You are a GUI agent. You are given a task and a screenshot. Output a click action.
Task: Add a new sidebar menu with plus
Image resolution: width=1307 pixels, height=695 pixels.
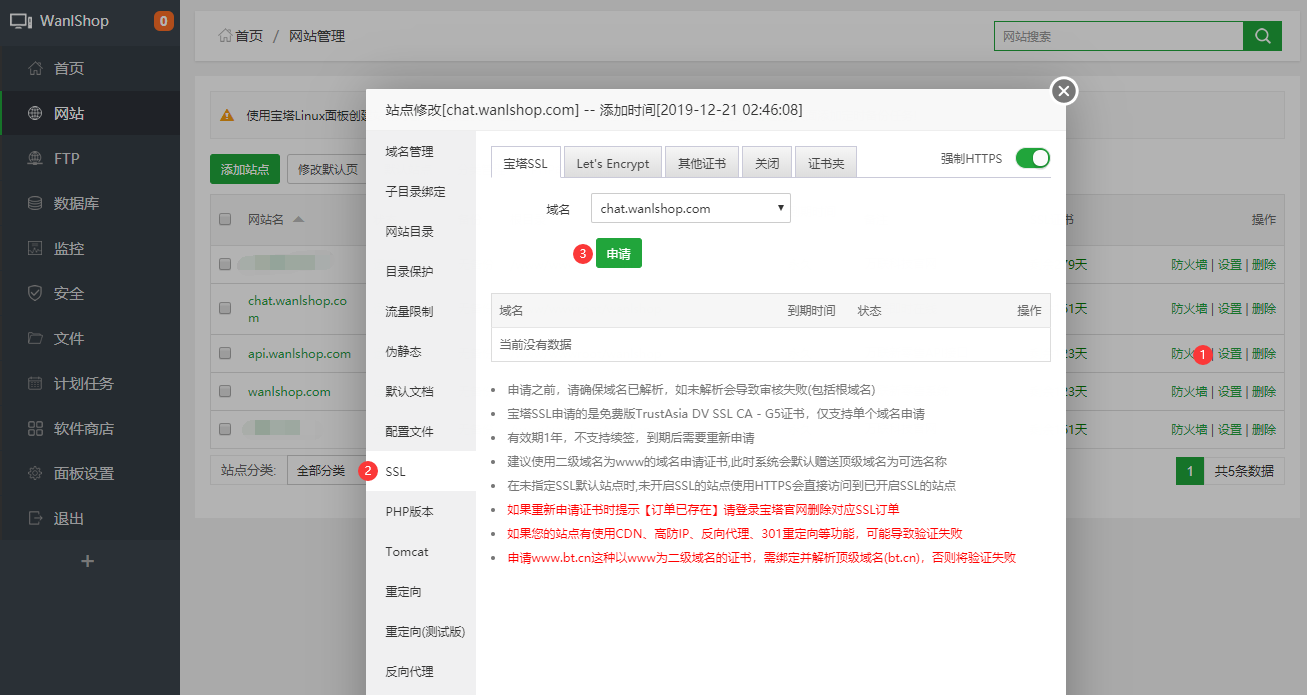[x=88, y=561]
